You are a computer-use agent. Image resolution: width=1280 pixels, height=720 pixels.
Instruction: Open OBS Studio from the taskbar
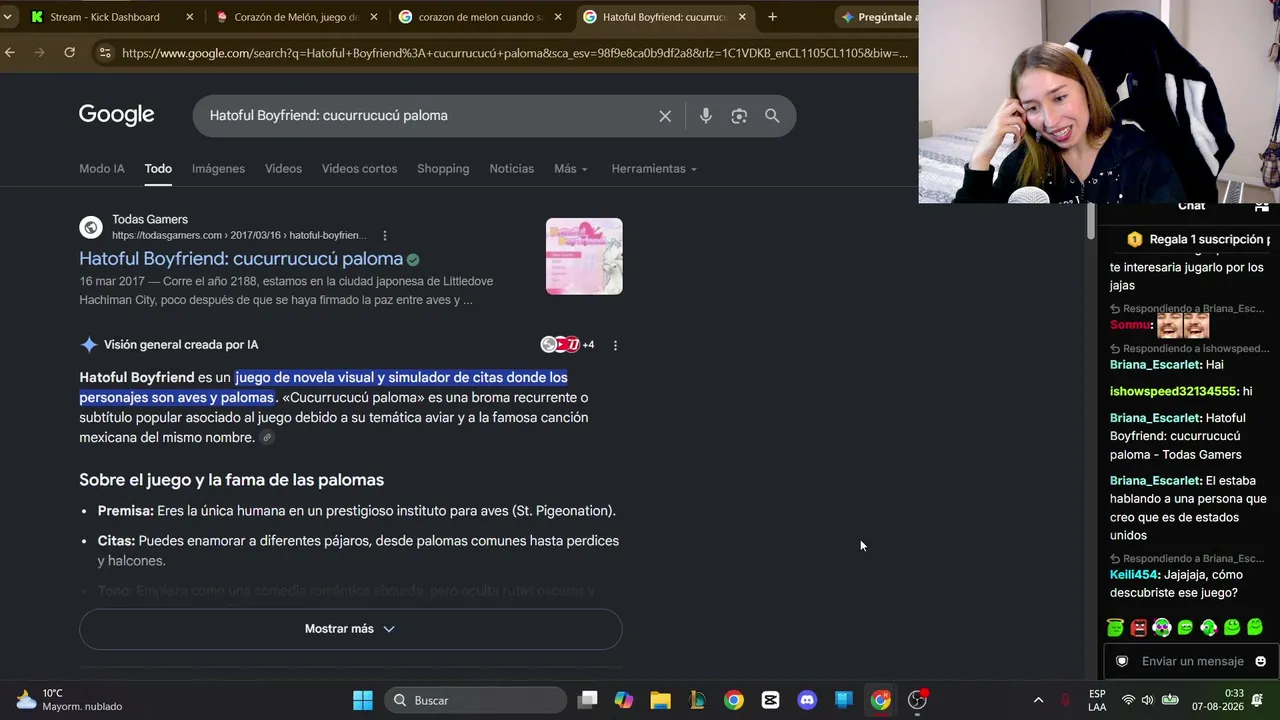(x=917, y=700)
